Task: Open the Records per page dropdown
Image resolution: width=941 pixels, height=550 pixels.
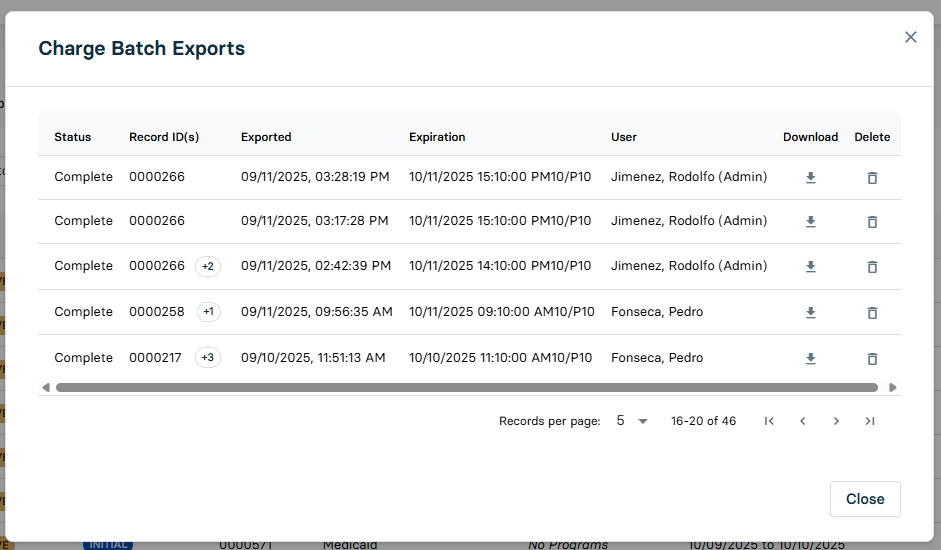Action: tap(632, 421)
